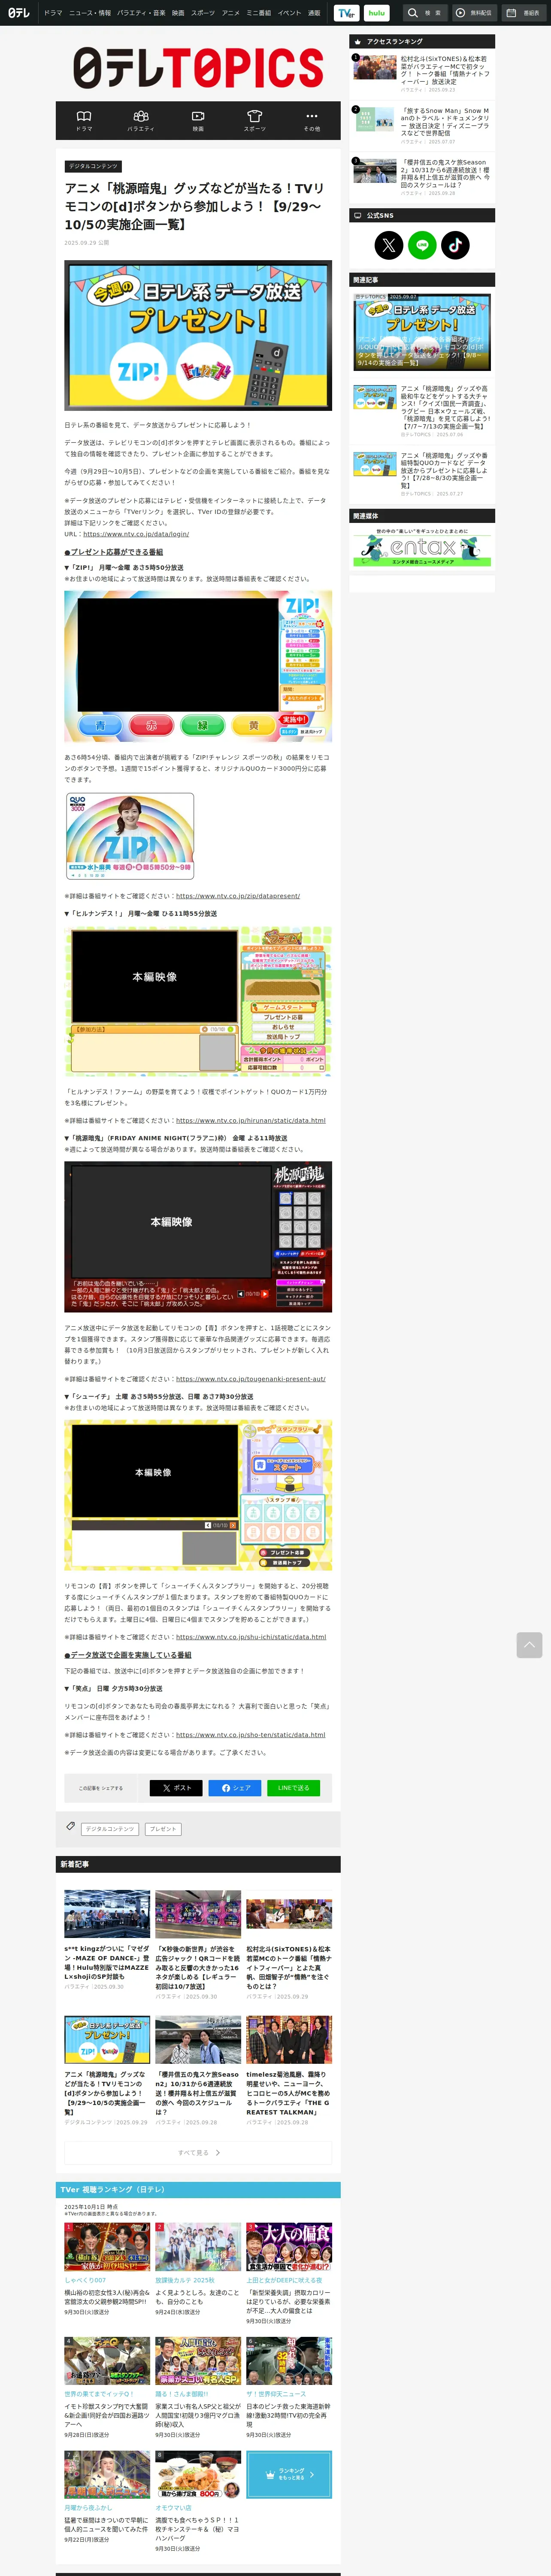Image resolution: width=551 pixels, height=2576 pixels.
Task: Click the シューイチ data broadcast screenshot image
Action: [198, 1495]
